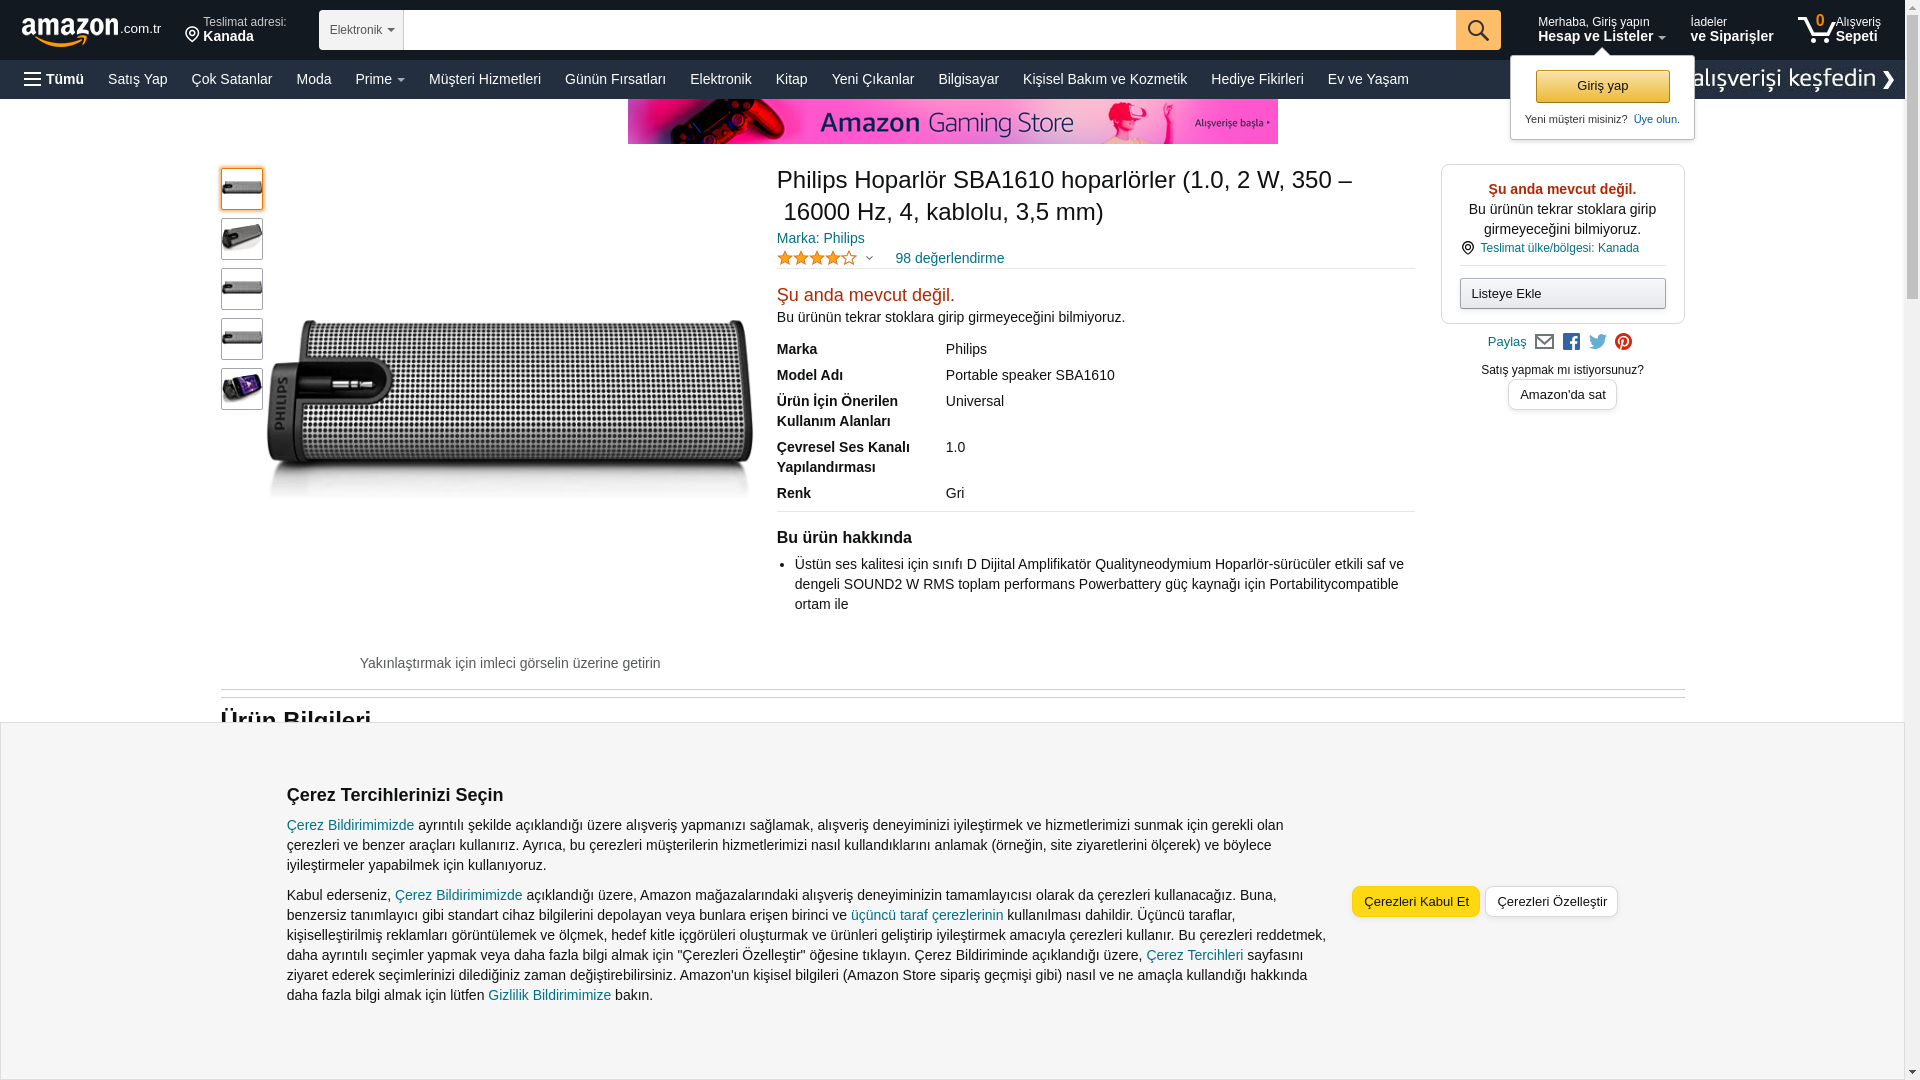
Task: Click the Amazon Gaming Store banner
Action: pos(952,122)
